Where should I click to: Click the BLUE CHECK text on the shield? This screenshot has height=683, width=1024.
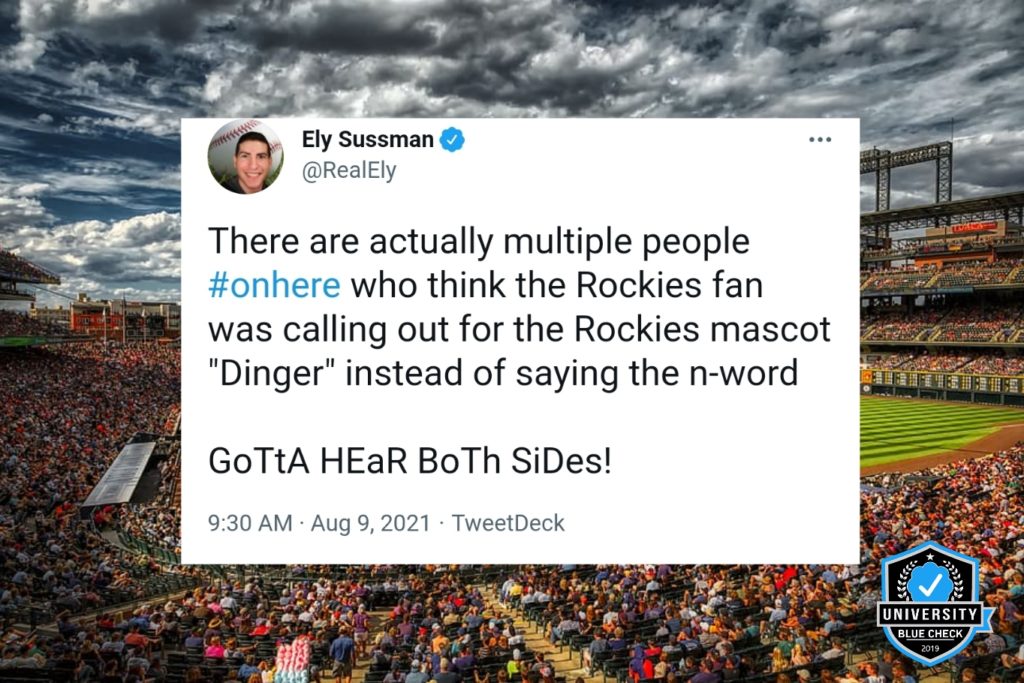[x=930, y=633]
